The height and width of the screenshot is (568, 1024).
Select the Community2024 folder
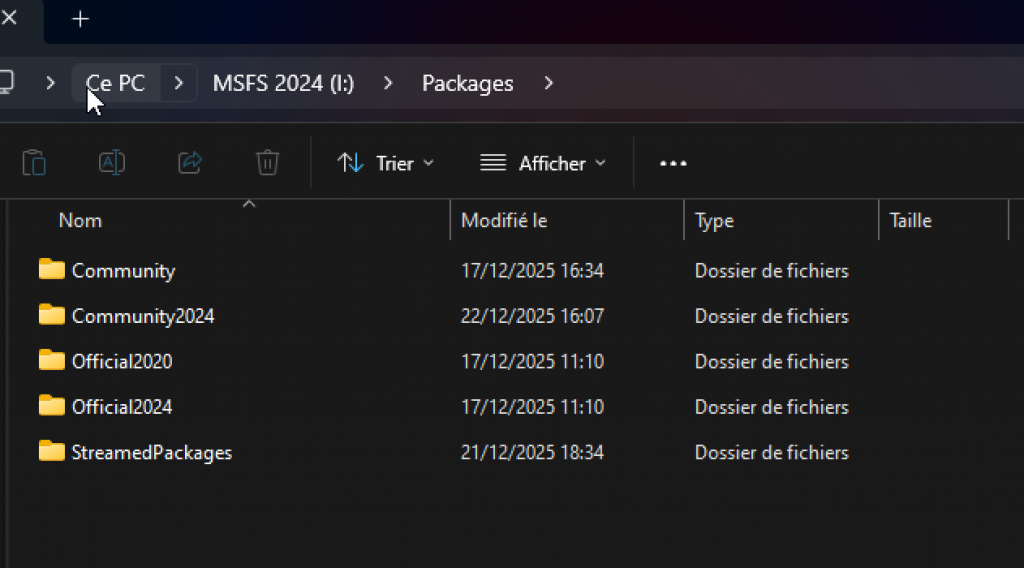point(143,316)
